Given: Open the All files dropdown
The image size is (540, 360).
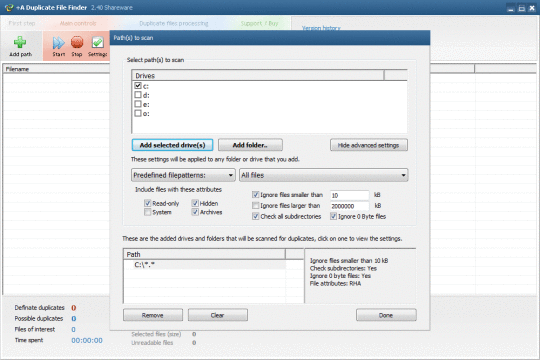Looking at the screenshot, I should click(323, 175).
